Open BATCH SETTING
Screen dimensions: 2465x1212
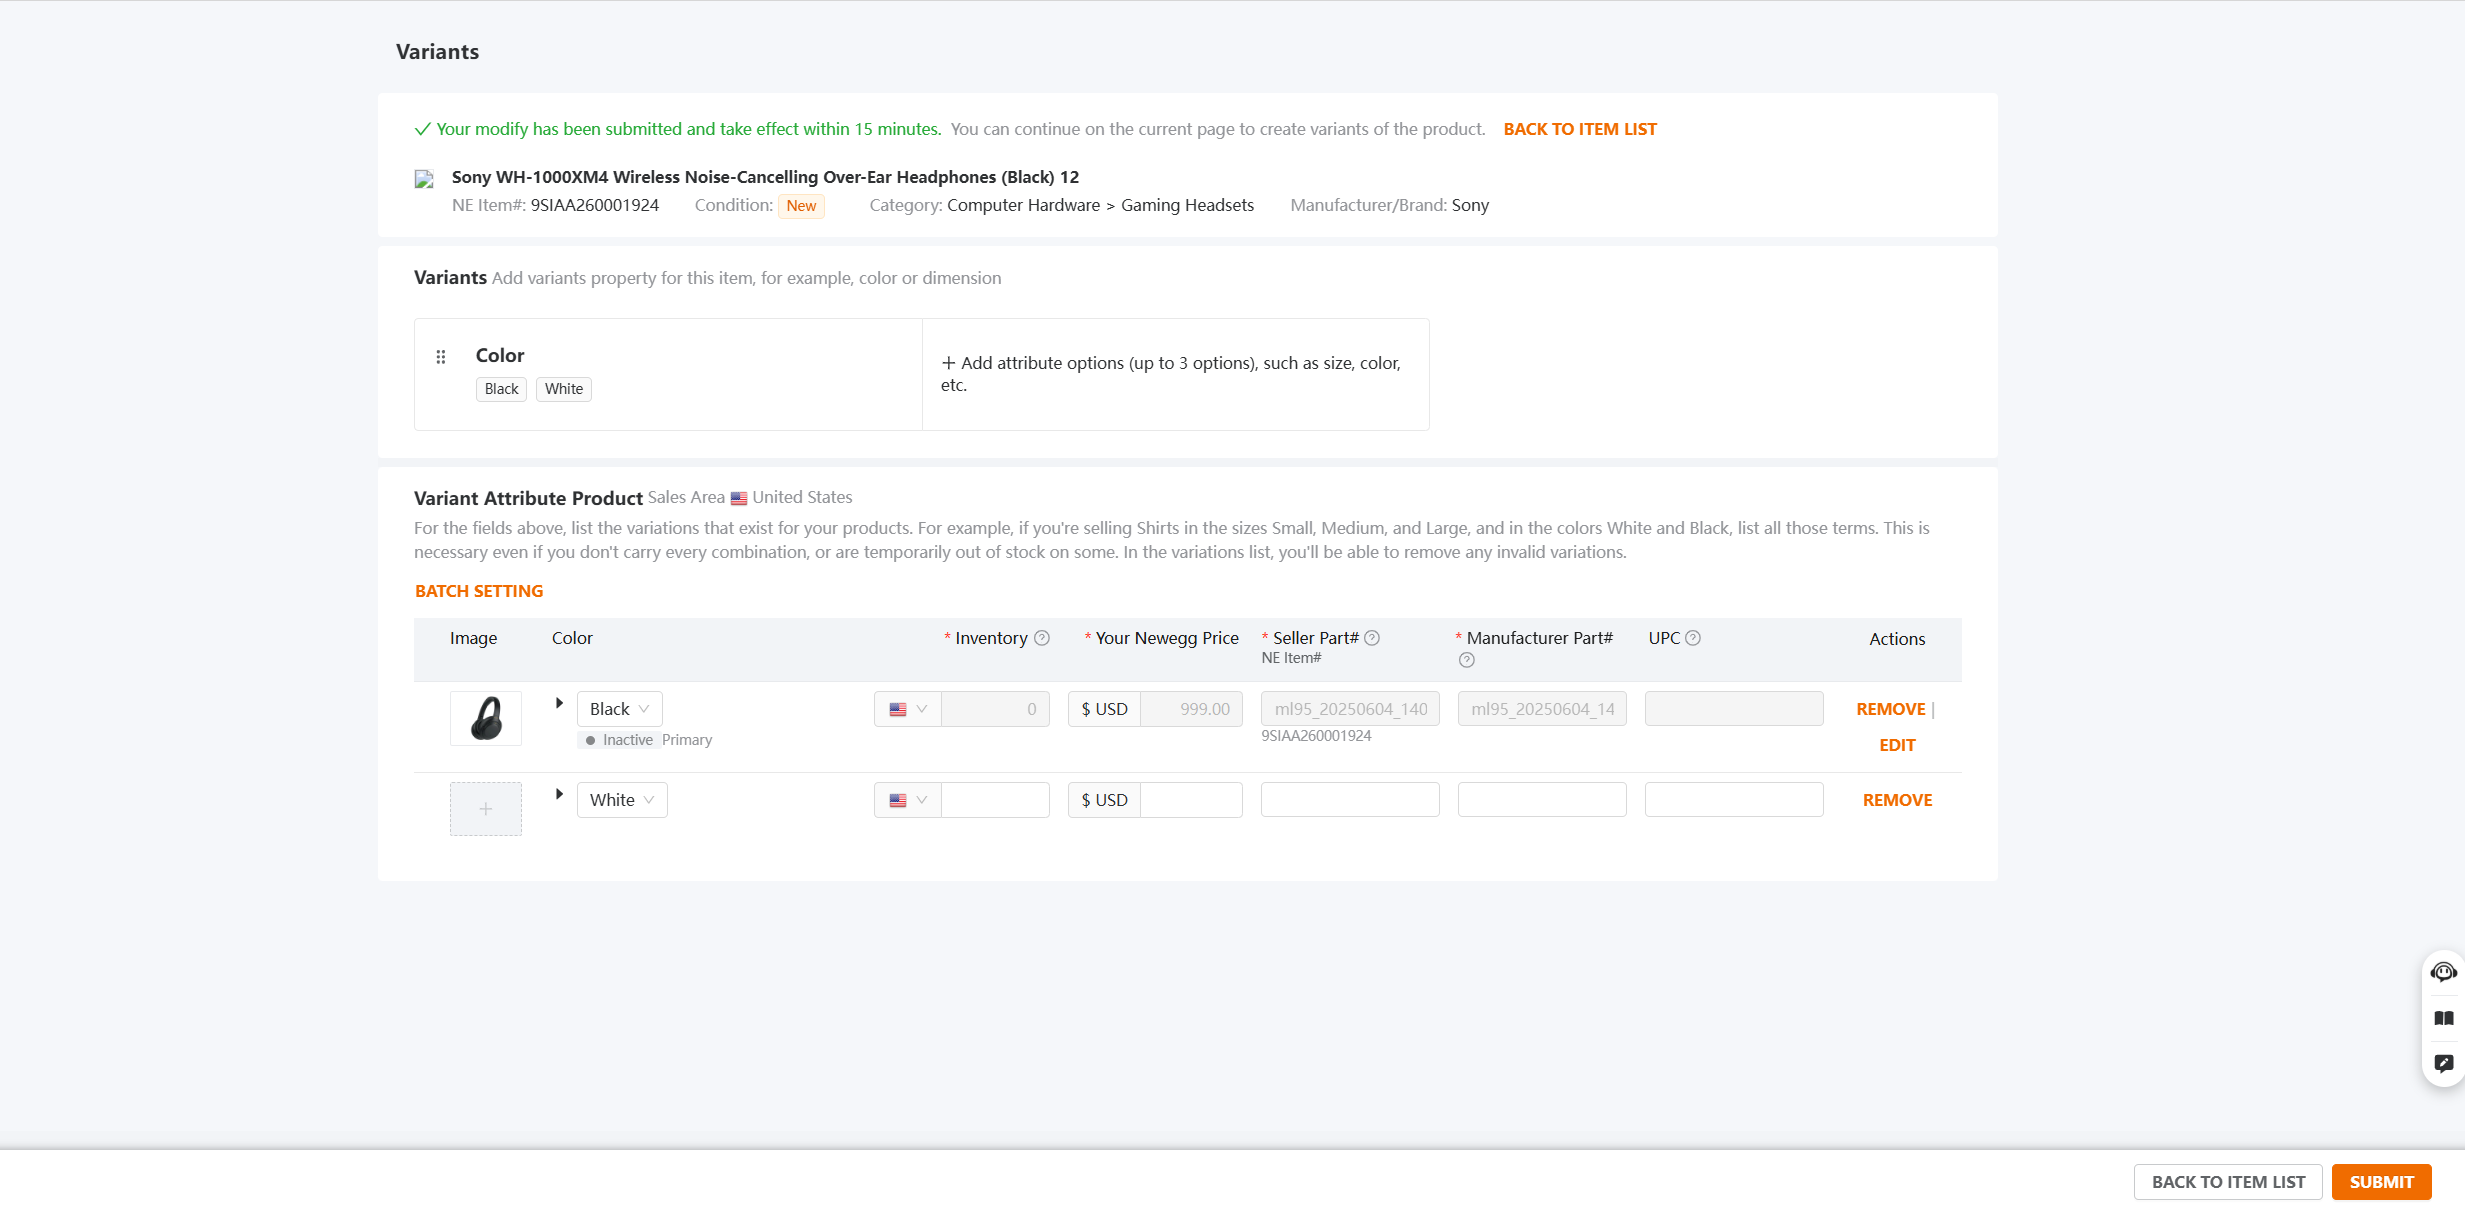point(479,591)
